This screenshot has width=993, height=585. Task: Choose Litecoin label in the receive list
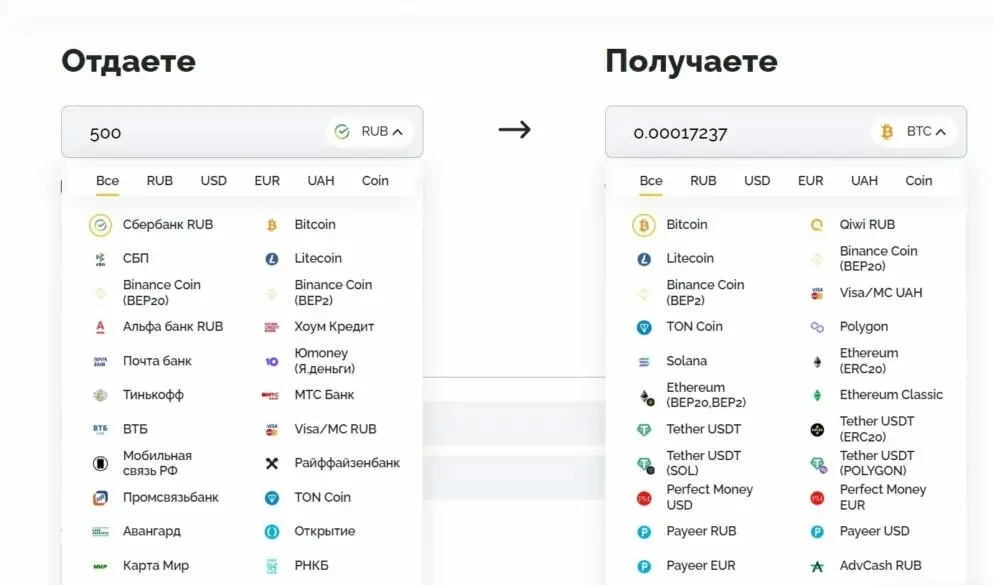pos(690,258)
